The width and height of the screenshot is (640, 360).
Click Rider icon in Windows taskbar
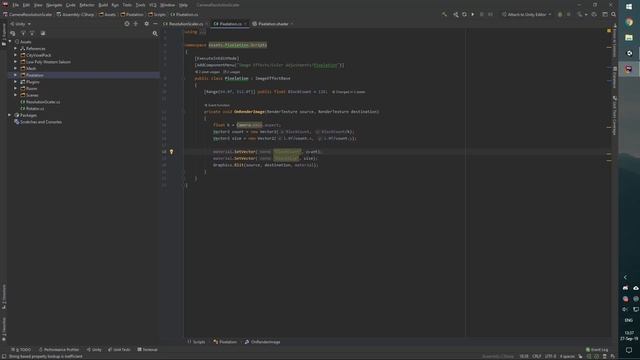[629, 69]
